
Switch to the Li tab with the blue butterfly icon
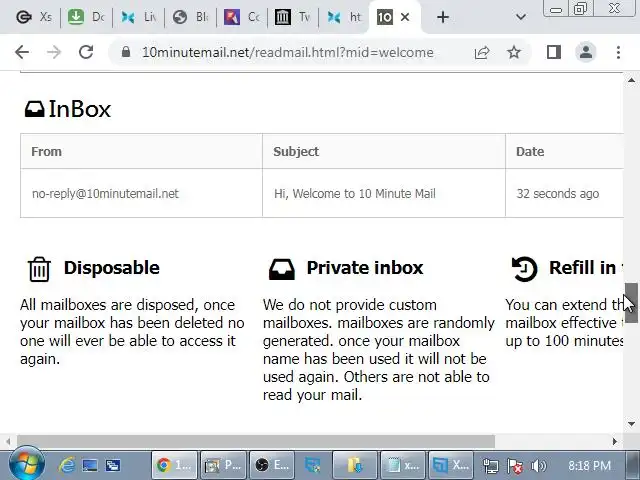[x=138, y=17]
